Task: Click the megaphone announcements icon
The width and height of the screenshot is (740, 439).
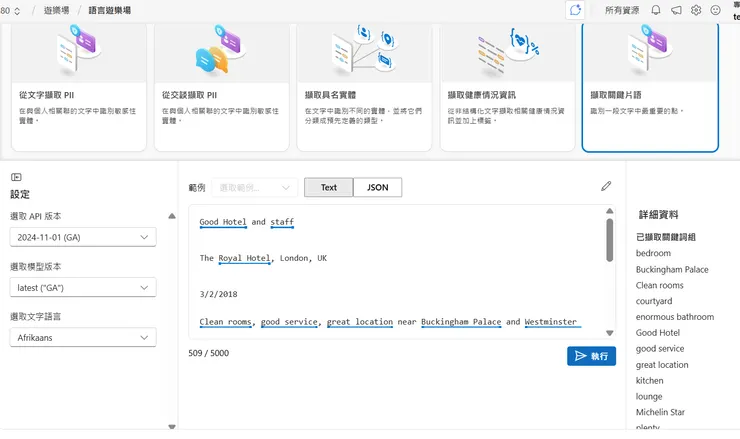Action: [x=676, y=10]
